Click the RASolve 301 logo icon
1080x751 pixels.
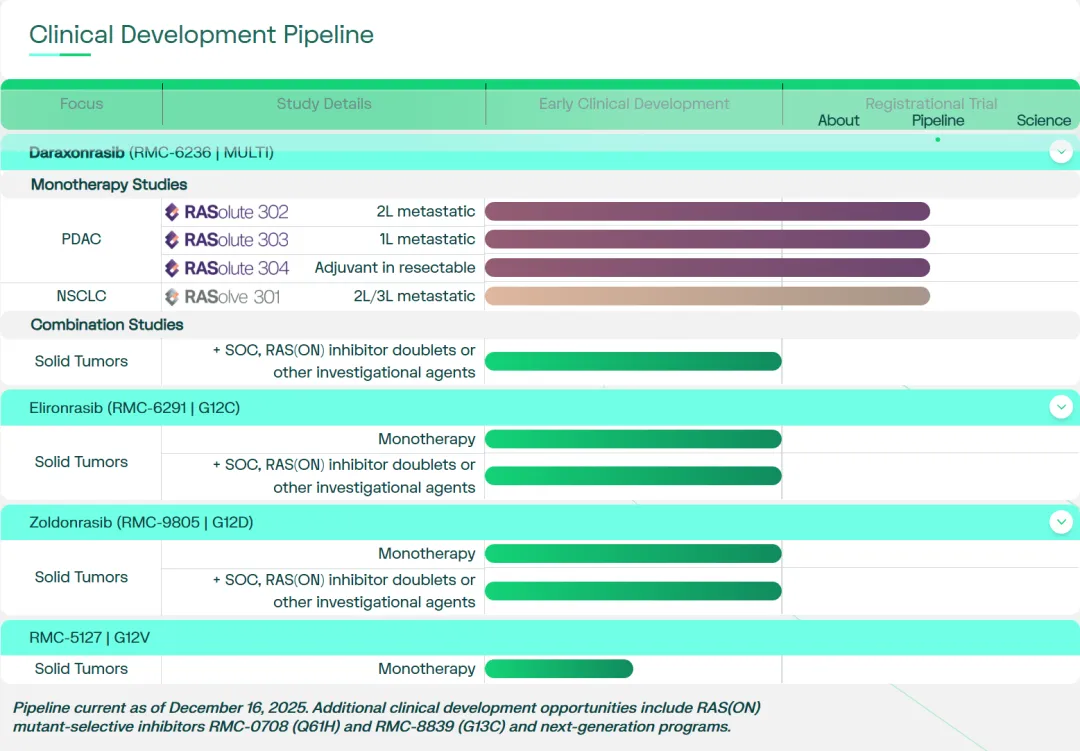pos(172,297)
